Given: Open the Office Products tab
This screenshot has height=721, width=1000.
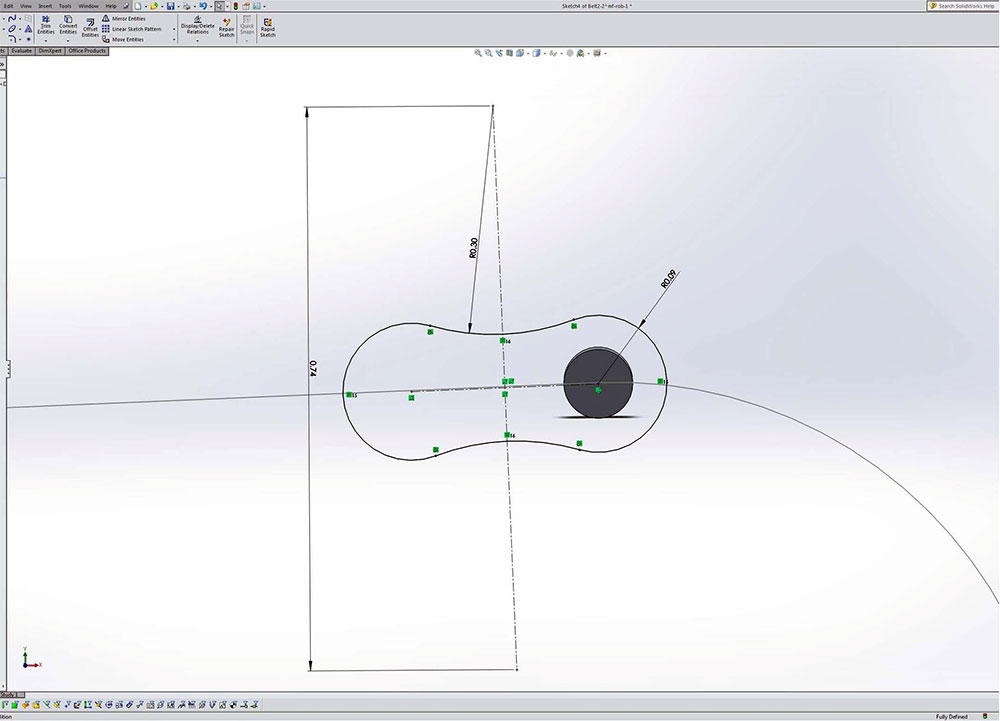Looking at the screenshot, I should tap(87, 50).
